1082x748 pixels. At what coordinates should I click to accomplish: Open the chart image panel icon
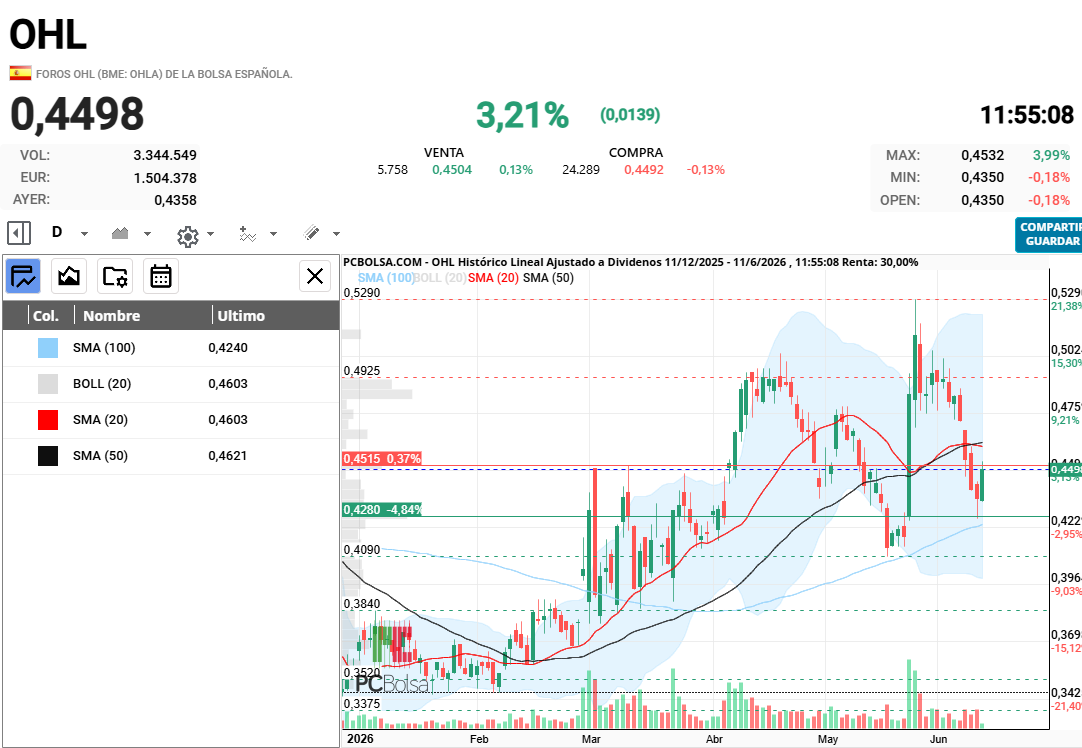[x=69, y=277]
